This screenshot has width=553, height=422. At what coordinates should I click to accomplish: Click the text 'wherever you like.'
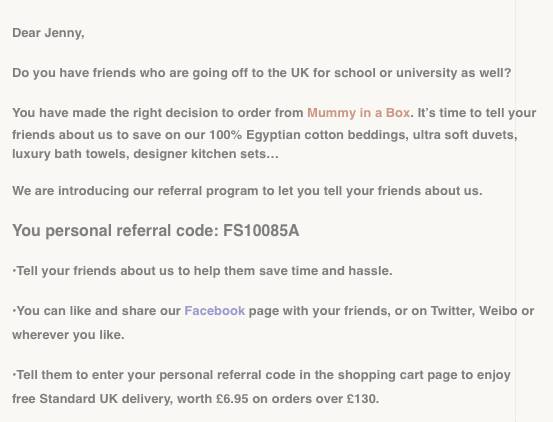pyautogui.click(x=68, y=335)
